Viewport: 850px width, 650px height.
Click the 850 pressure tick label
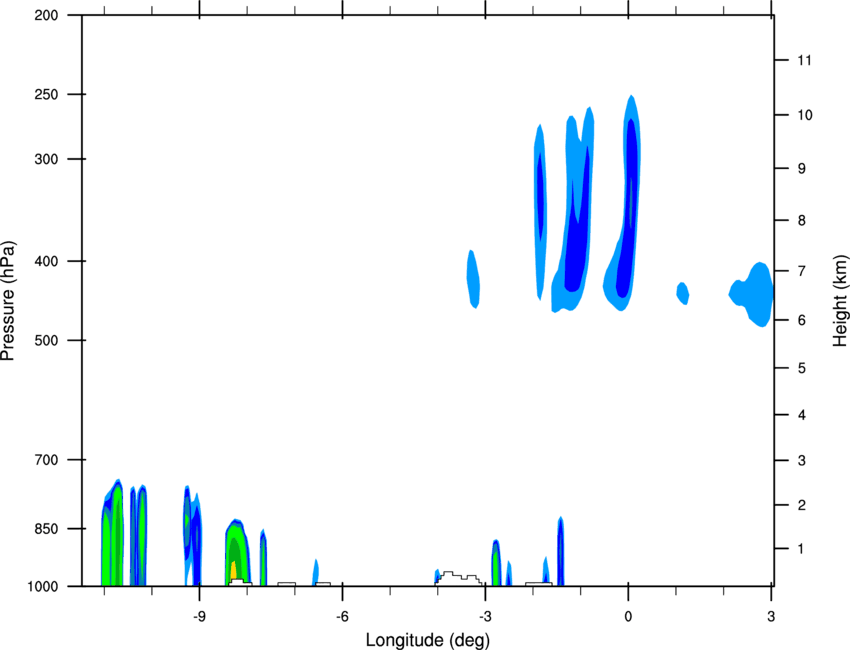coord(46,529)
